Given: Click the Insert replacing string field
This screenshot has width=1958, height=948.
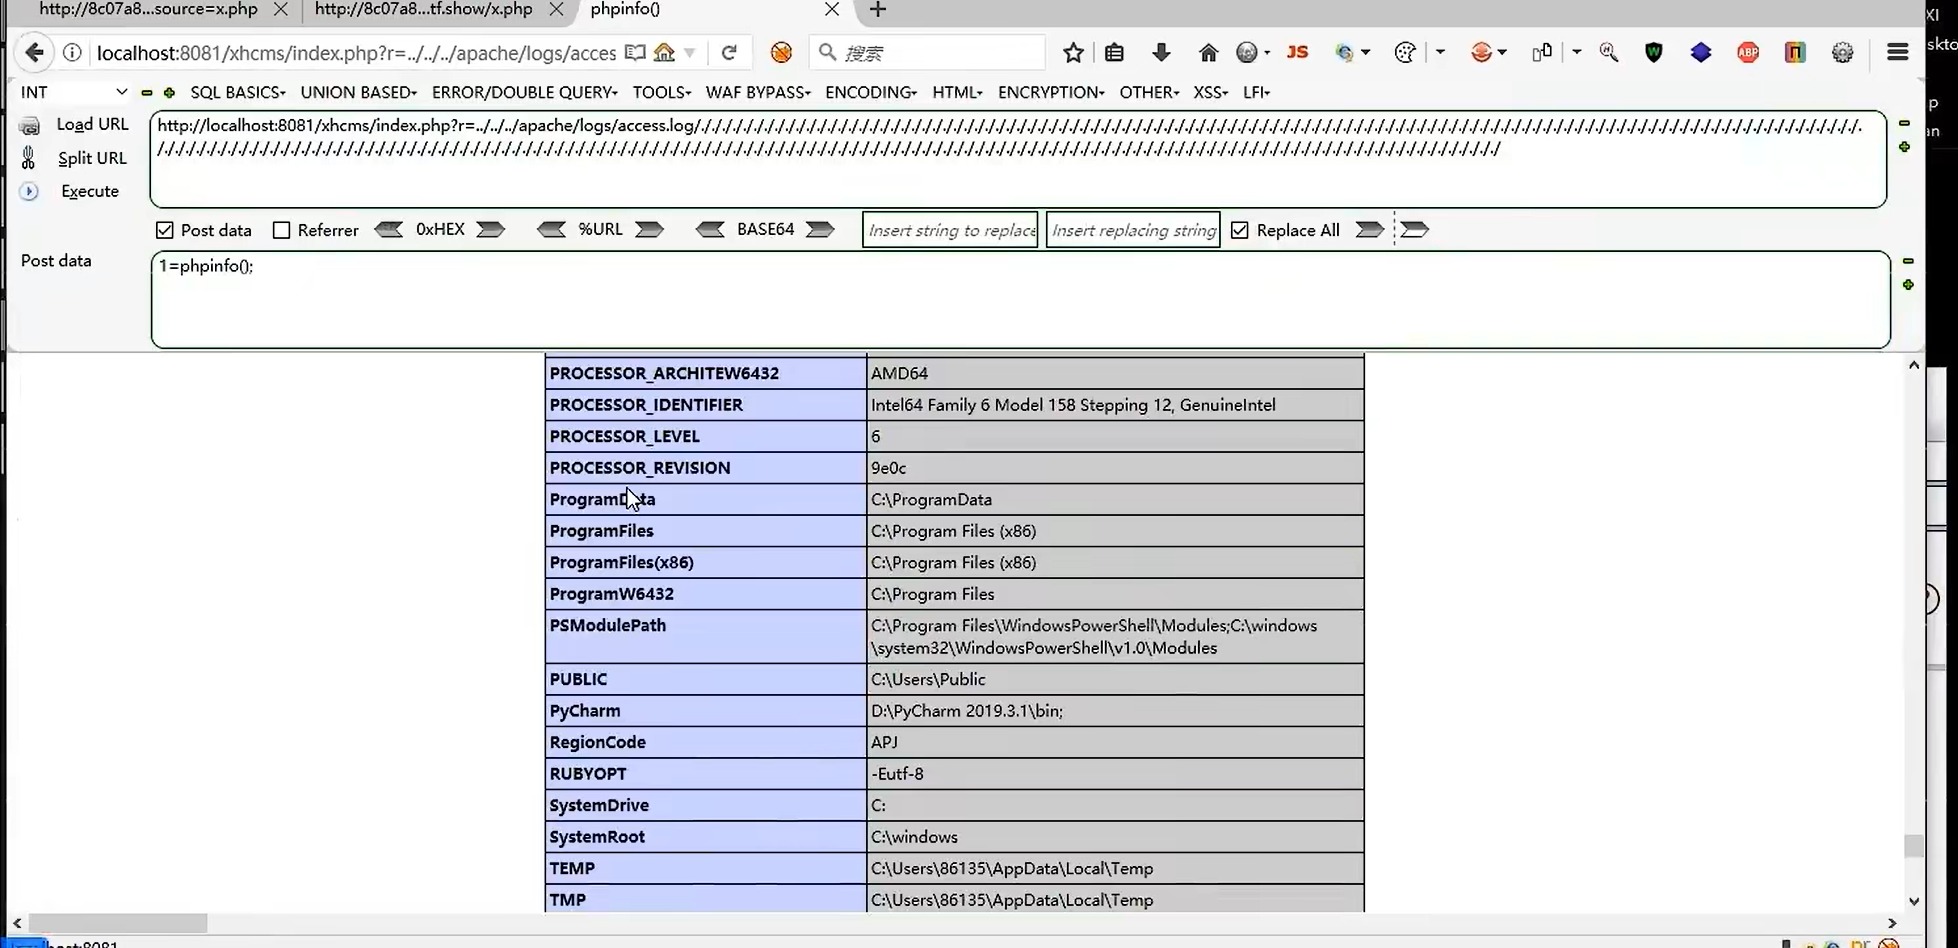Looking at the screenshot, I should (1133, 230).
